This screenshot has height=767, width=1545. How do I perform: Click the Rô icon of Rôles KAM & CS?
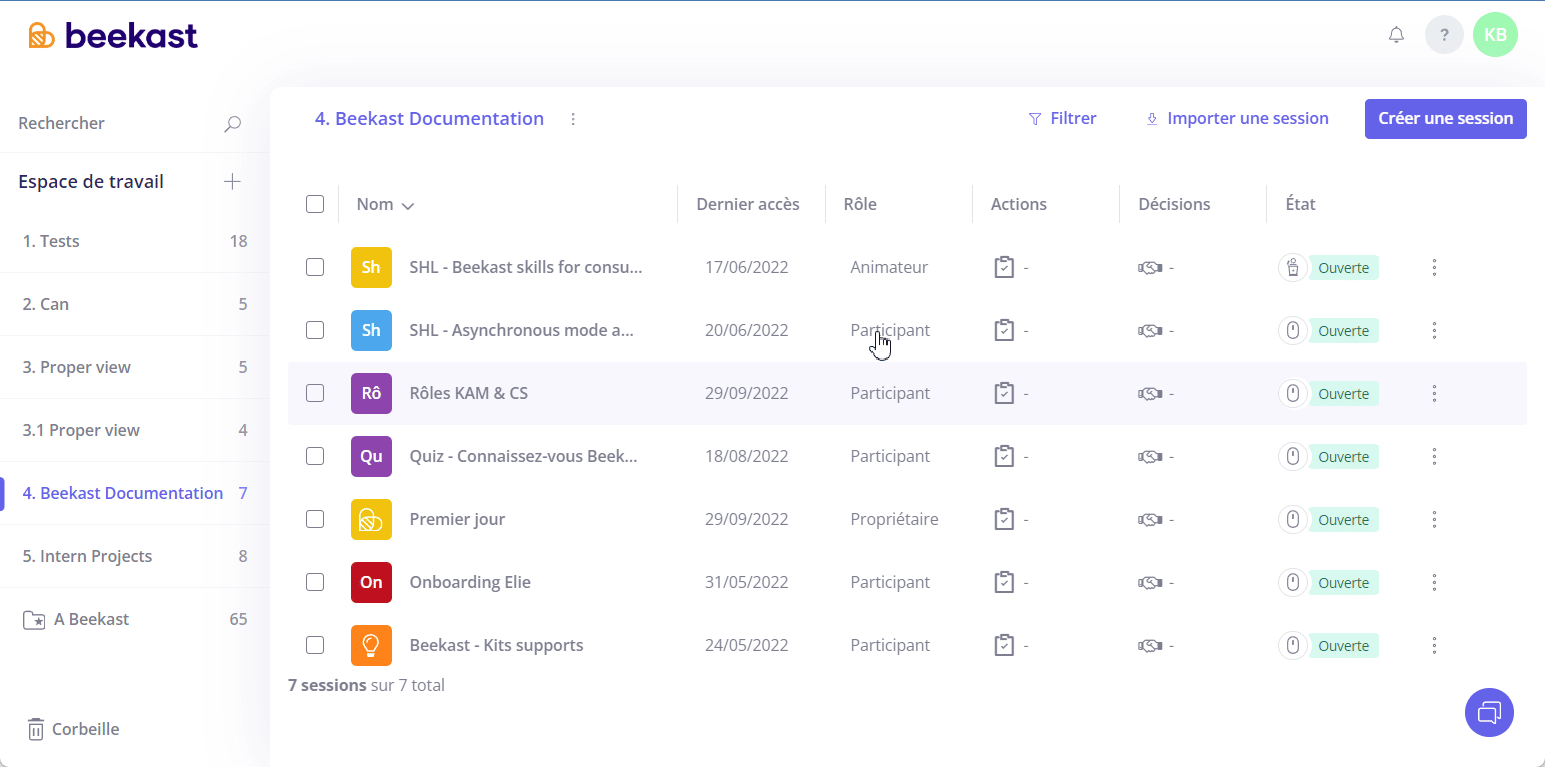[x=371, y=393]
